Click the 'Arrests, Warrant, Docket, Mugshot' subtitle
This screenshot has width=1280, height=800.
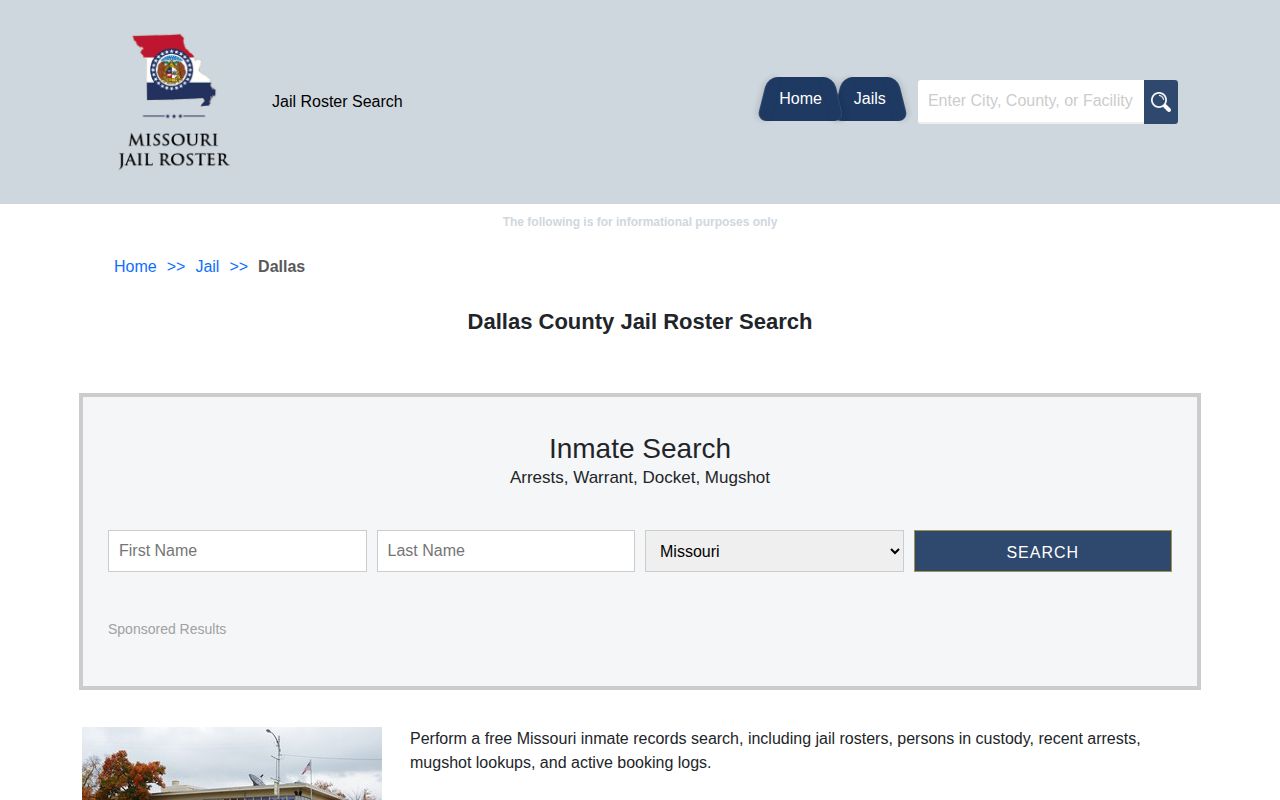[640, 478]
